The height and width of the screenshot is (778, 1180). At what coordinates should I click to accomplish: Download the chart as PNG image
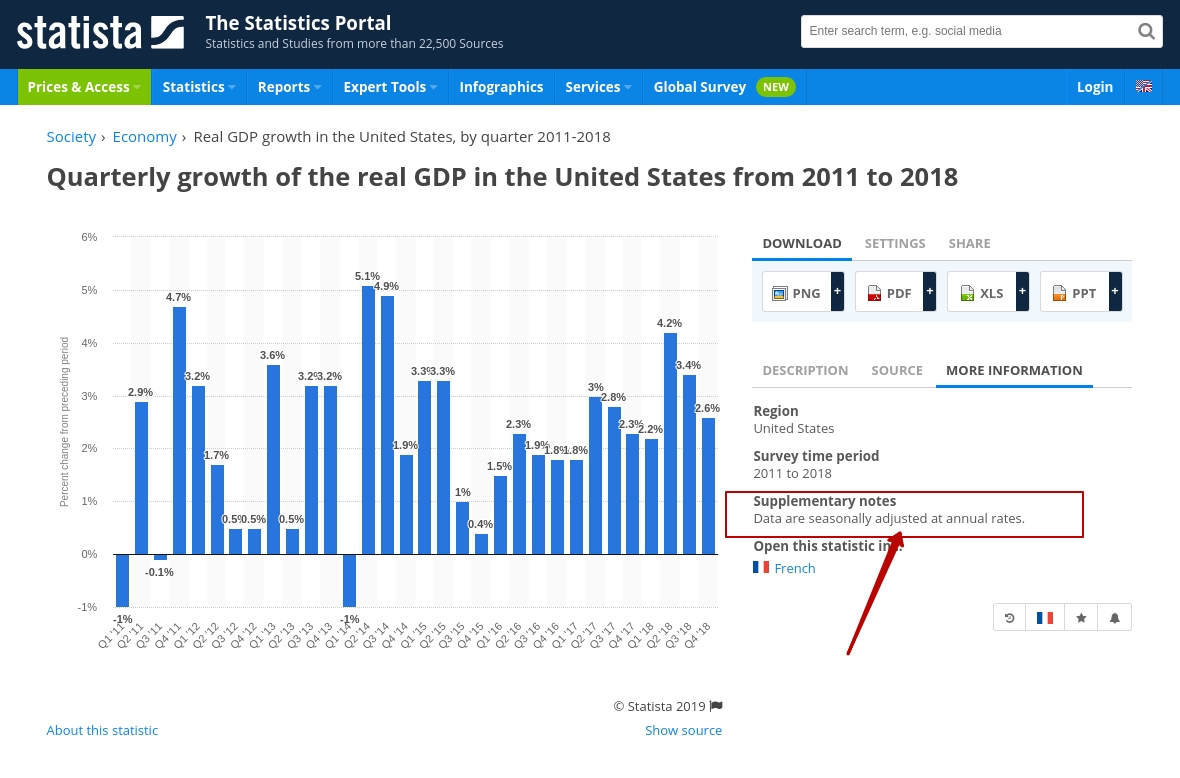click(x=796, y=293)
